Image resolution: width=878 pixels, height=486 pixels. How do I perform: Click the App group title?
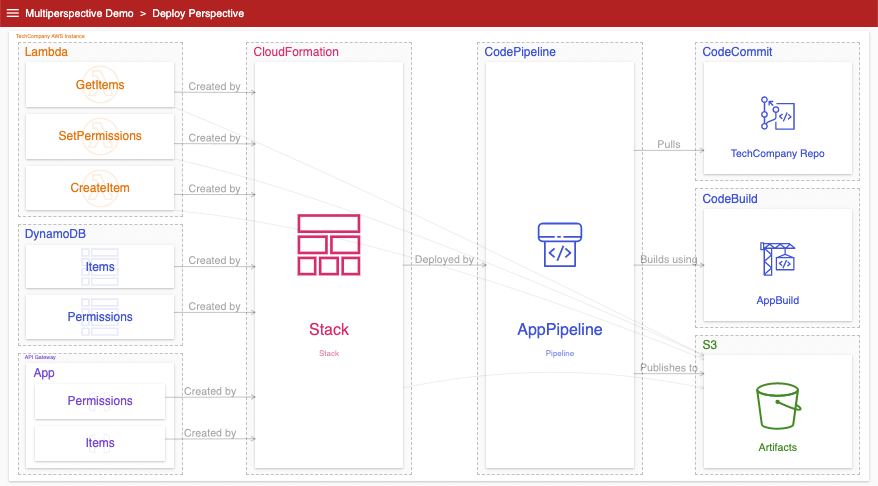(44, 373)
